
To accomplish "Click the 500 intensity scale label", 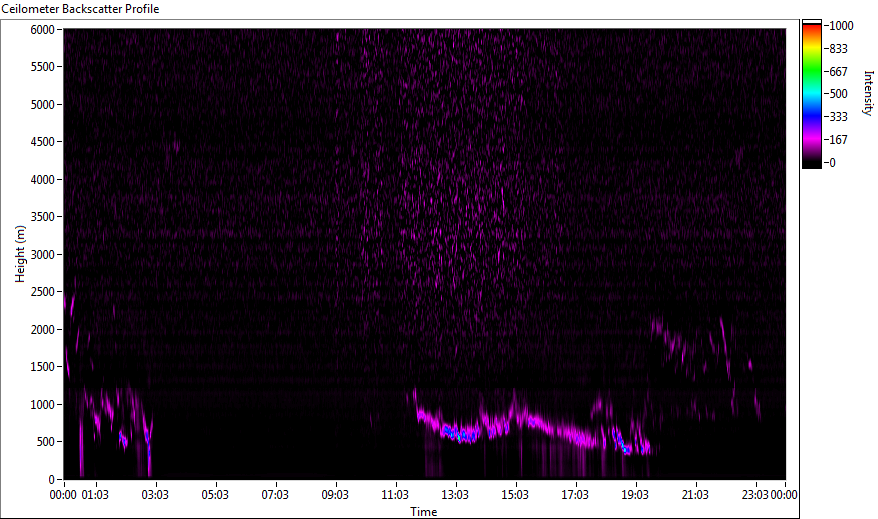I will click(838, 94).
